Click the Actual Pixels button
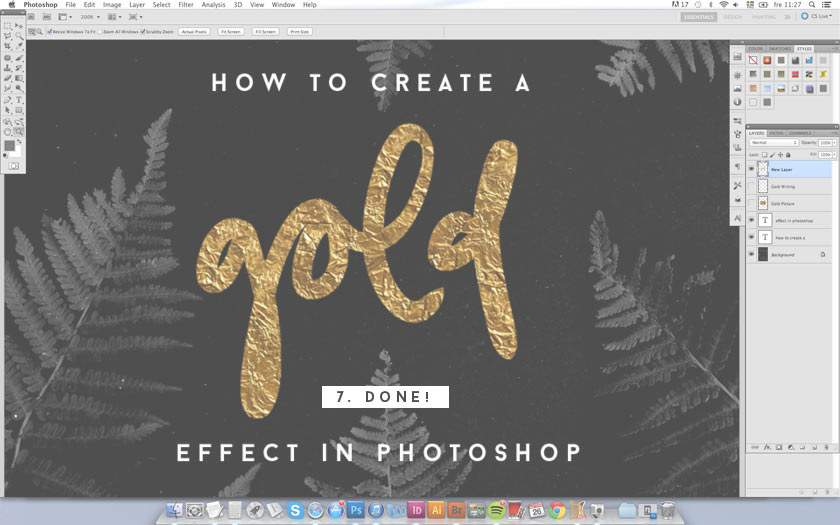840x525 pixels. 194,32
